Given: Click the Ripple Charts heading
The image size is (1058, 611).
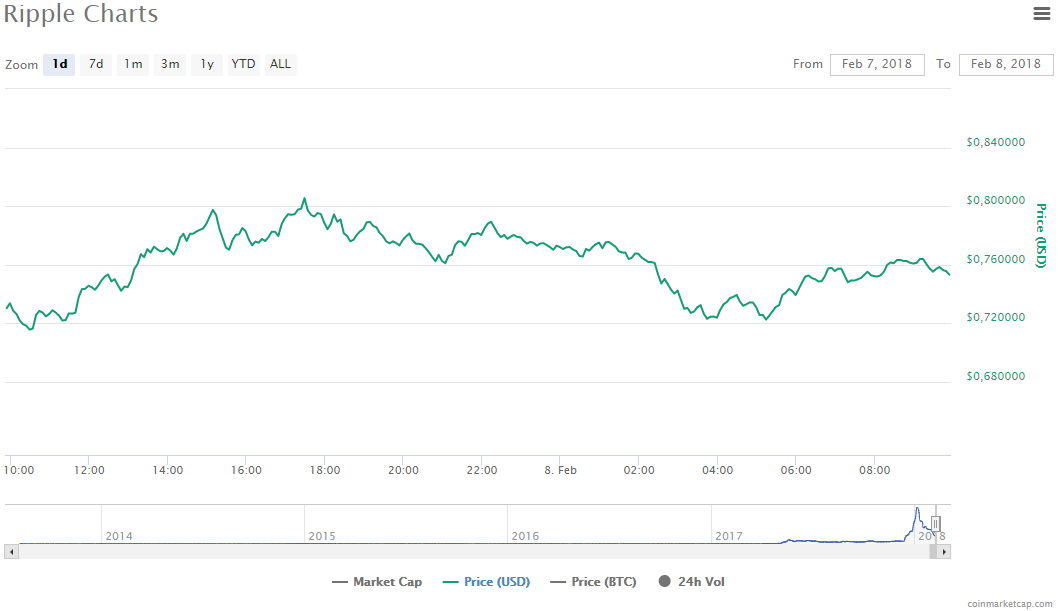Looking at the screenshot, I should [81, 14].
